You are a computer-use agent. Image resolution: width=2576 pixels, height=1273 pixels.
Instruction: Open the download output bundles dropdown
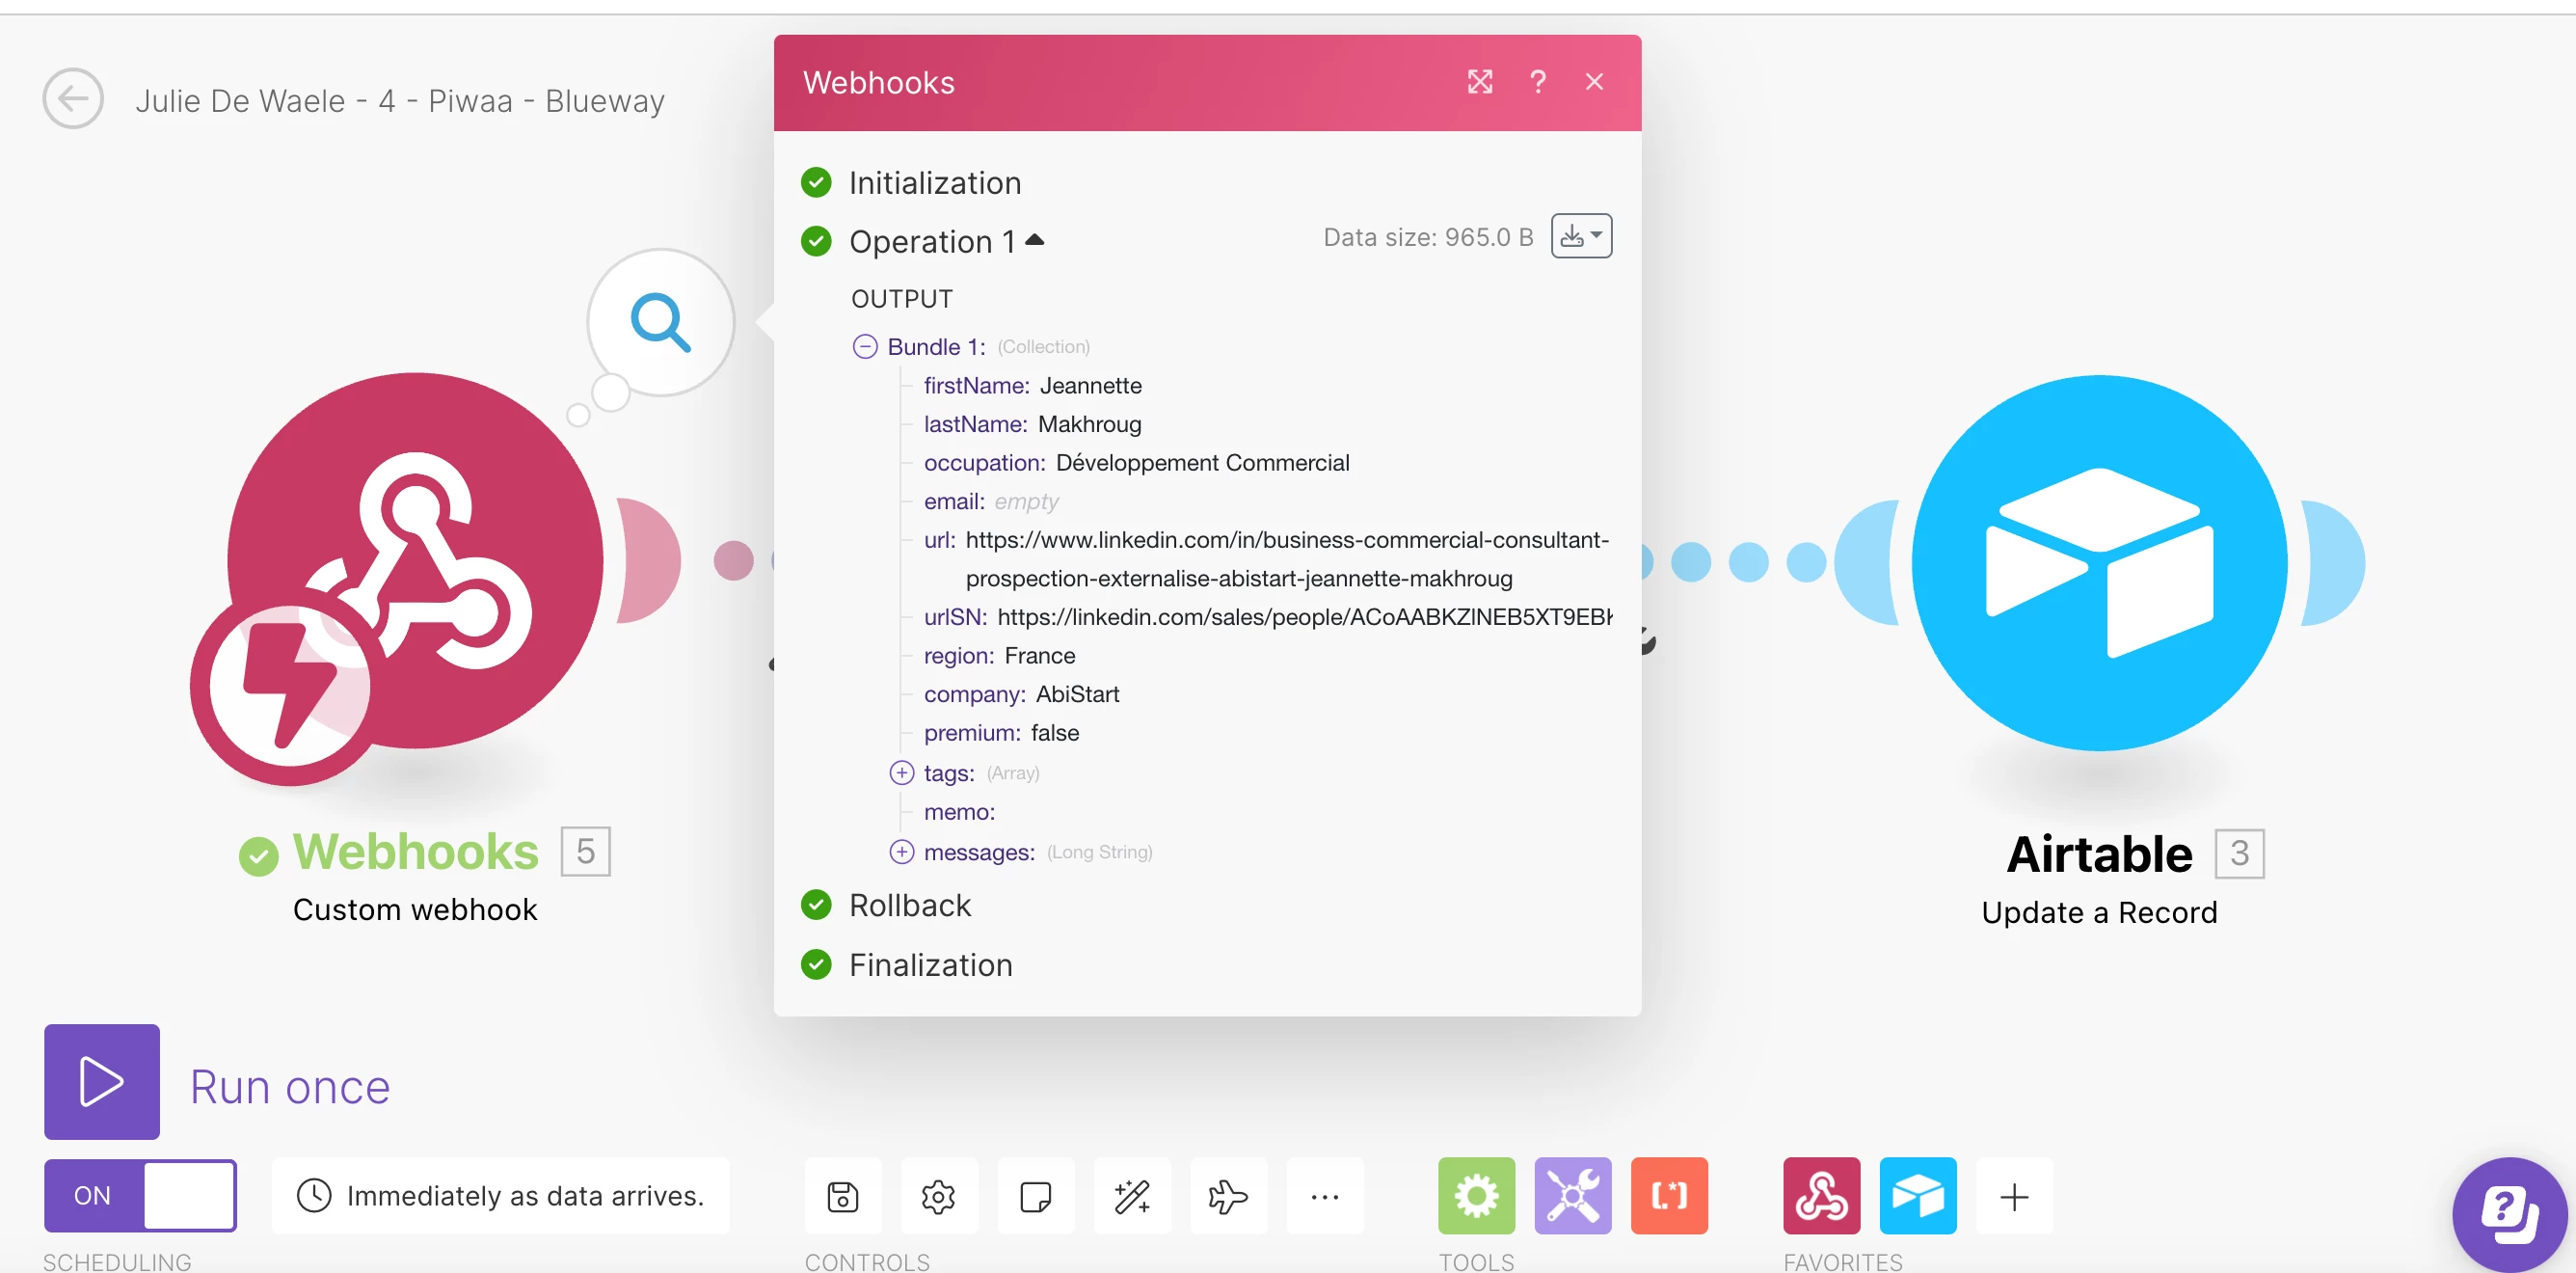tap(1581, 236)
